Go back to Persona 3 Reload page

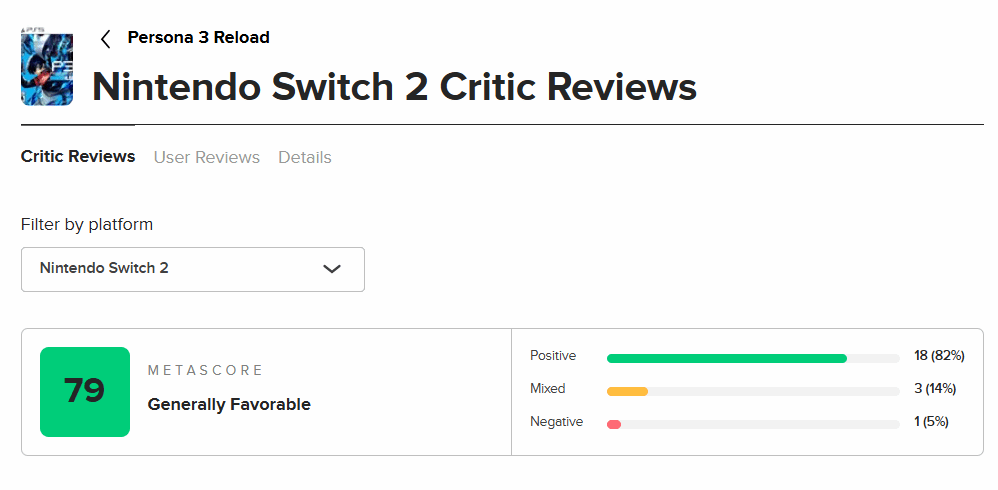pyautogui.click(x=198, y=38)
